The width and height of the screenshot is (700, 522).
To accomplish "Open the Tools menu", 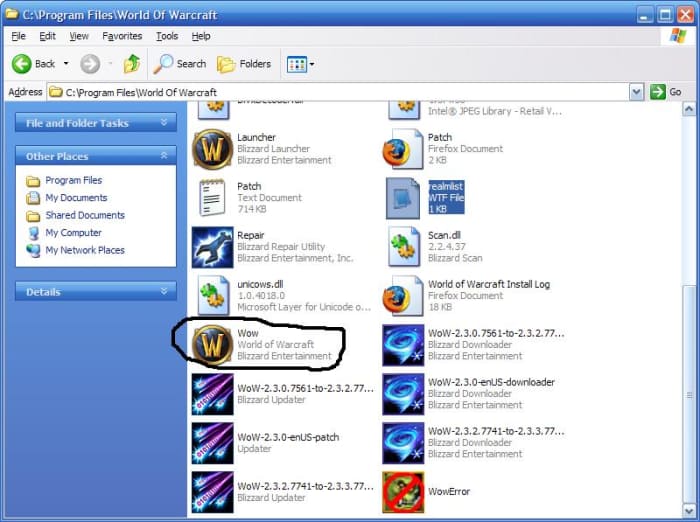I will click(167, 36).
